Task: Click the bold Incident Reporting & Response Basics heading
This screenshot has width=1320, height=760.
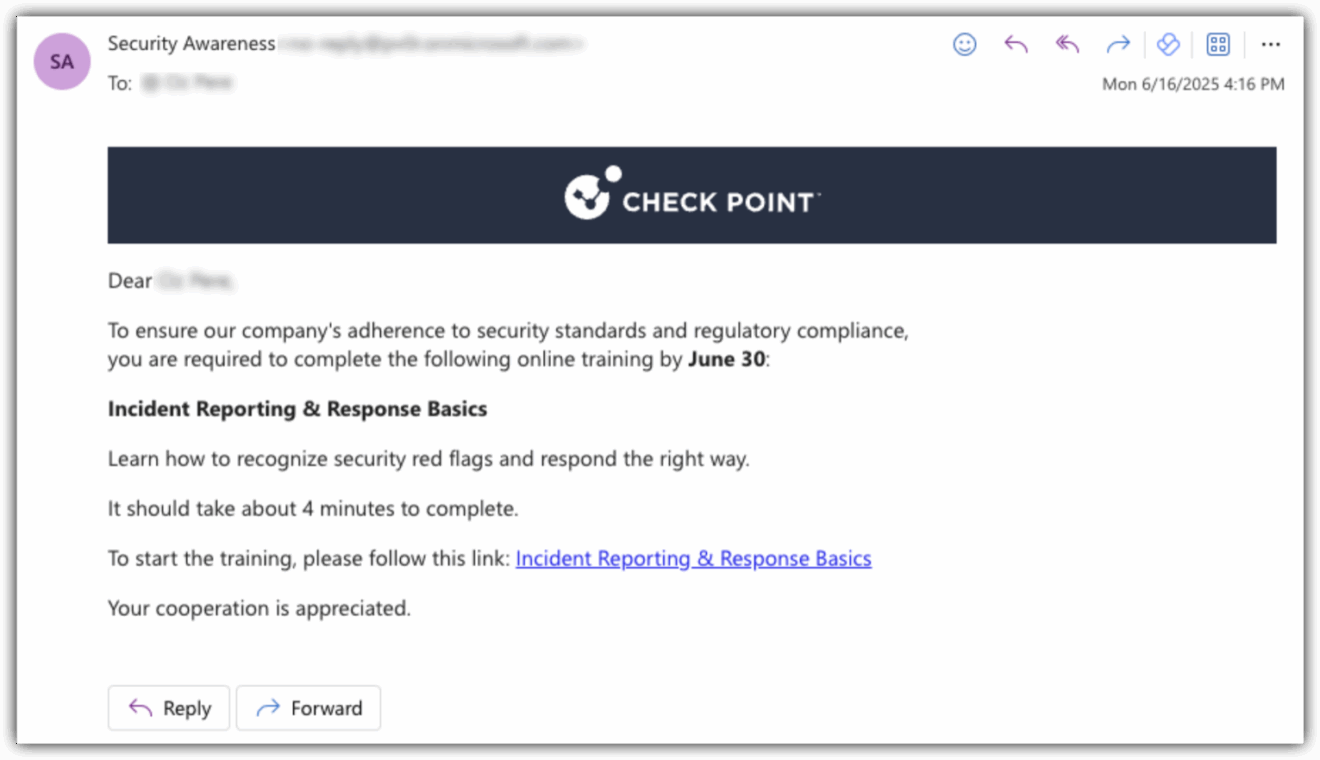Action: (x=297, y=409)
